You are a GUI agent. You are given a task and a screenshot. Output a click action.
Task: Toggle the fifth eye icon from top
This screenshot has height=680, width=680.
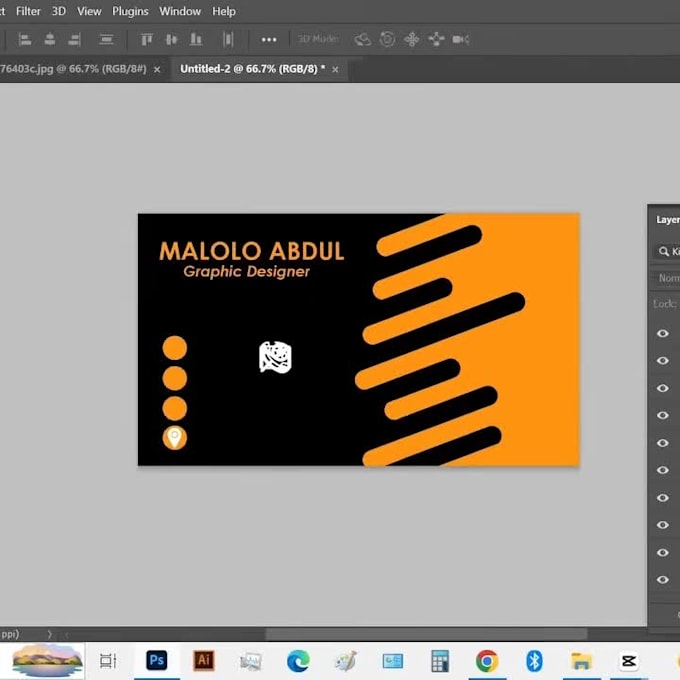click(x=663, y=443)
